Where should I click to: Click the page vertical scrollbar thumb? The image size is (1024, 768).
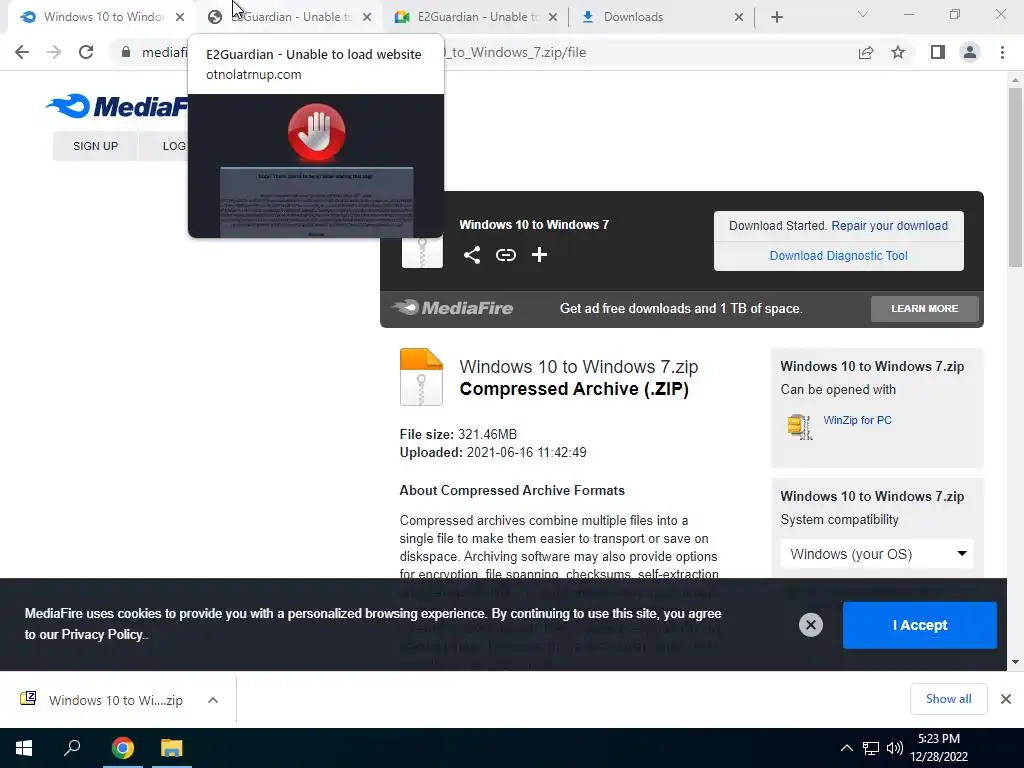1015,176
